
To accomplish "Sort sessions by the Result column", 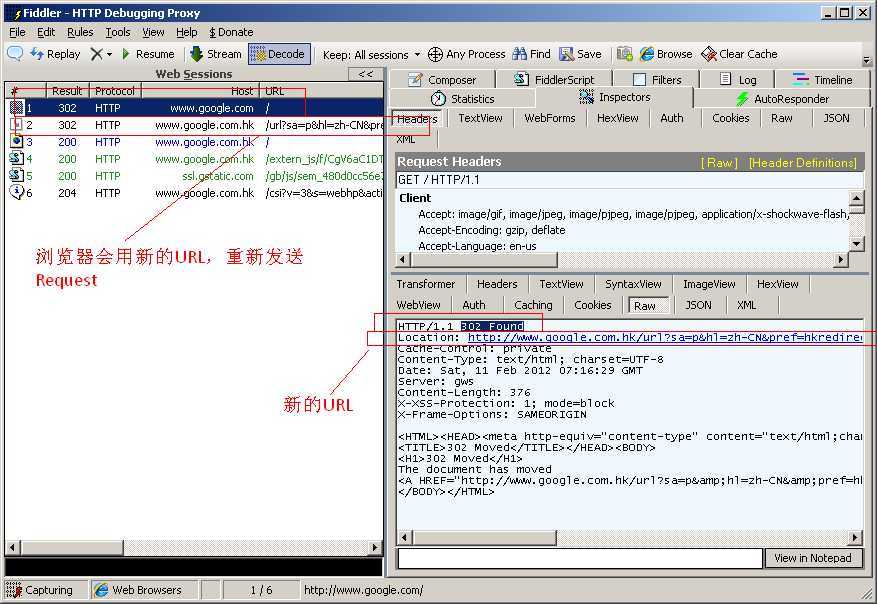I will [x=67, y=91].
